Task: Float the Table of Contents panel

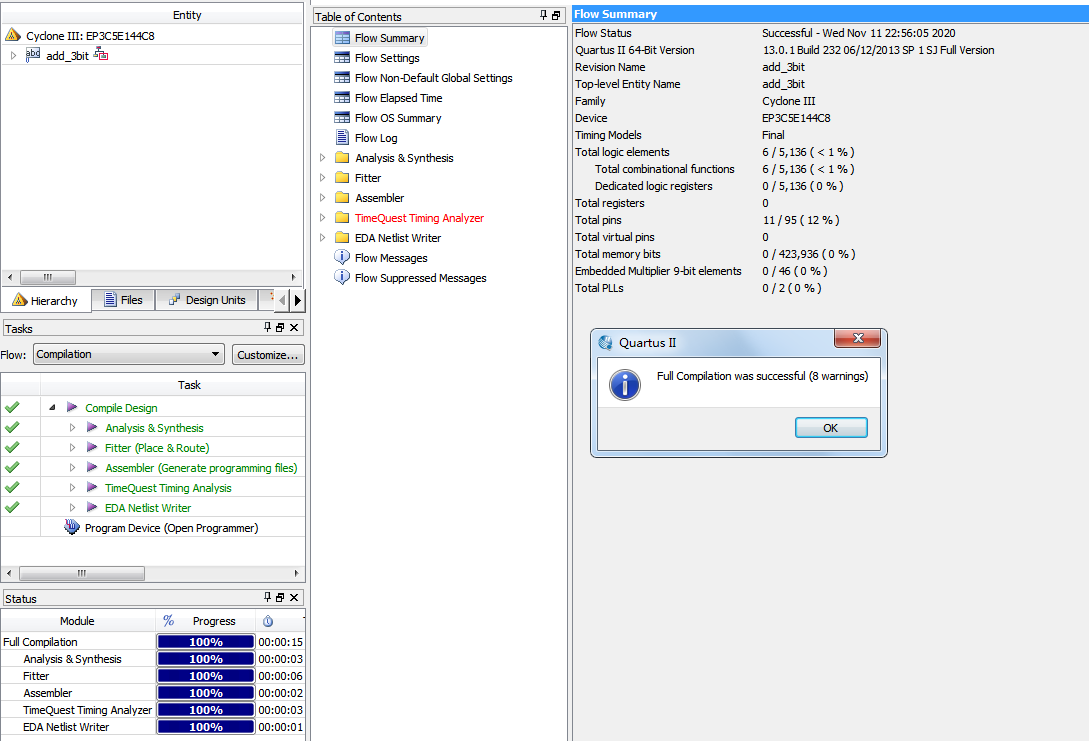Action: point(556,15)
